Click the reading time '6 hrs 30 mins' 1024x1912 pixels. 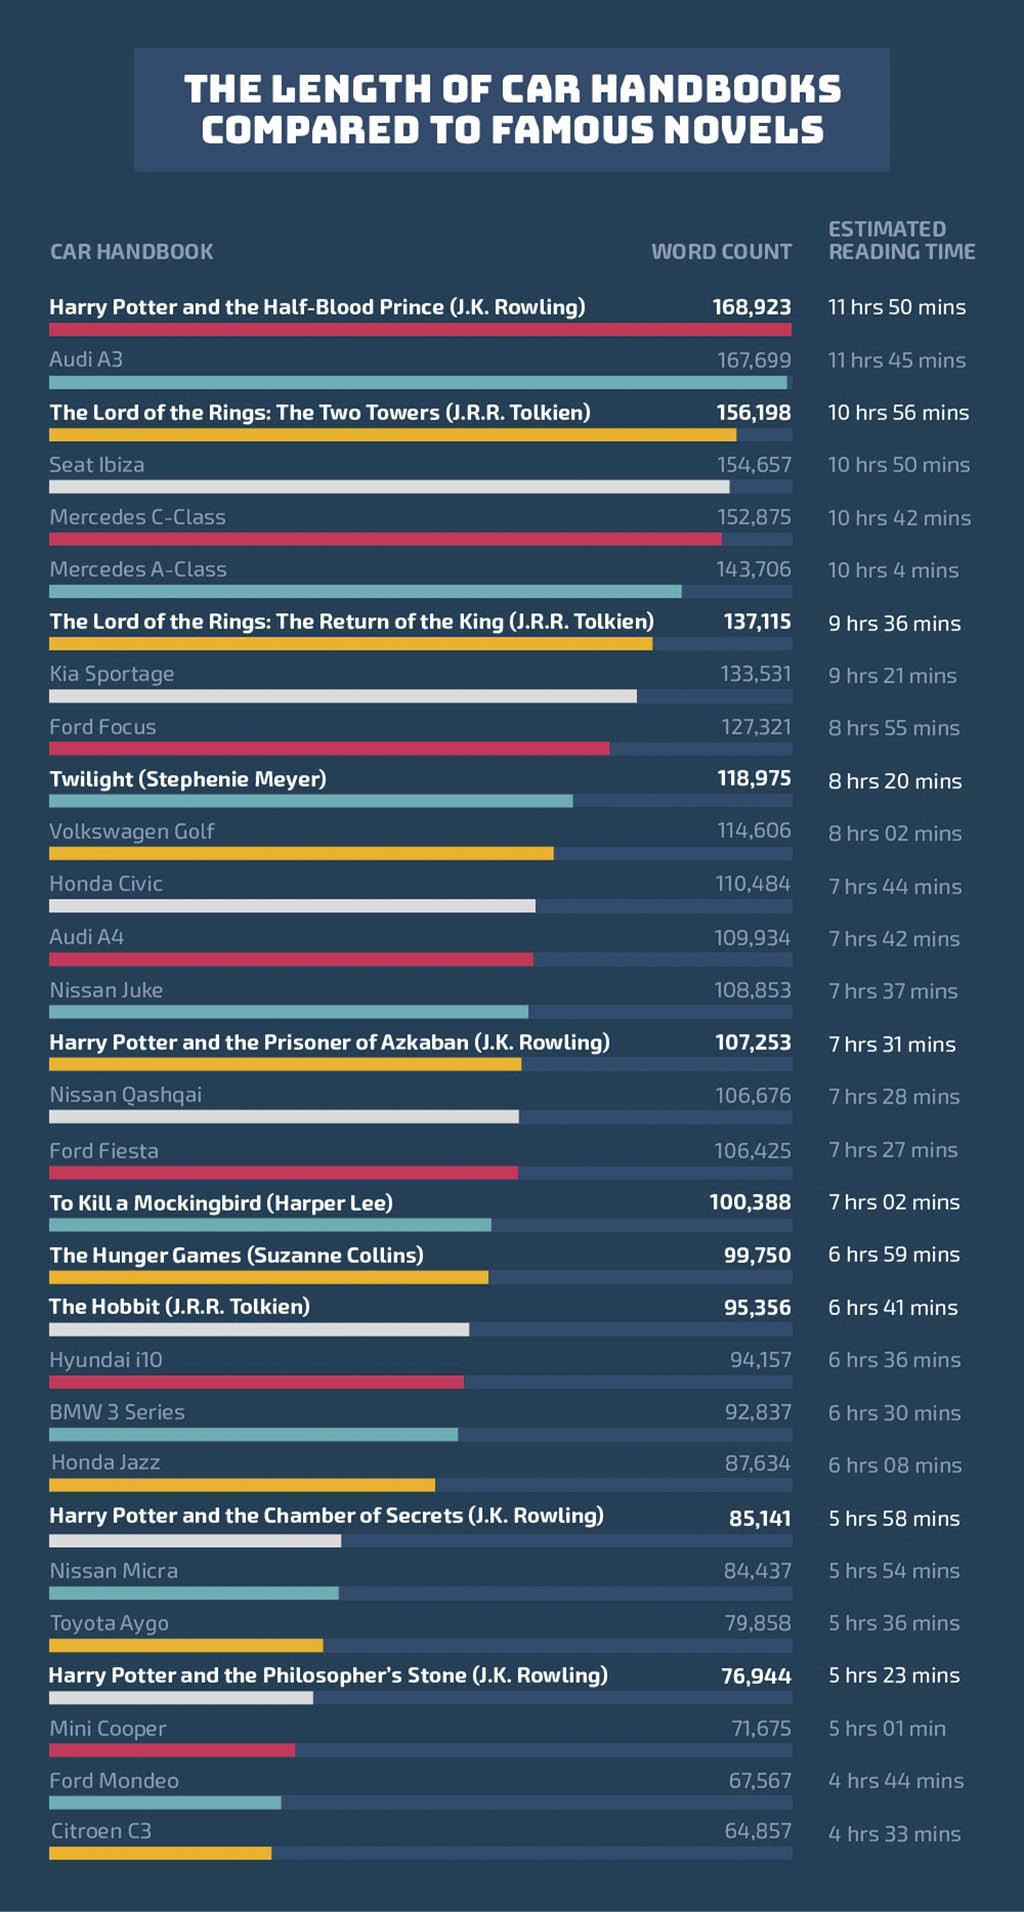(894, 1413)
